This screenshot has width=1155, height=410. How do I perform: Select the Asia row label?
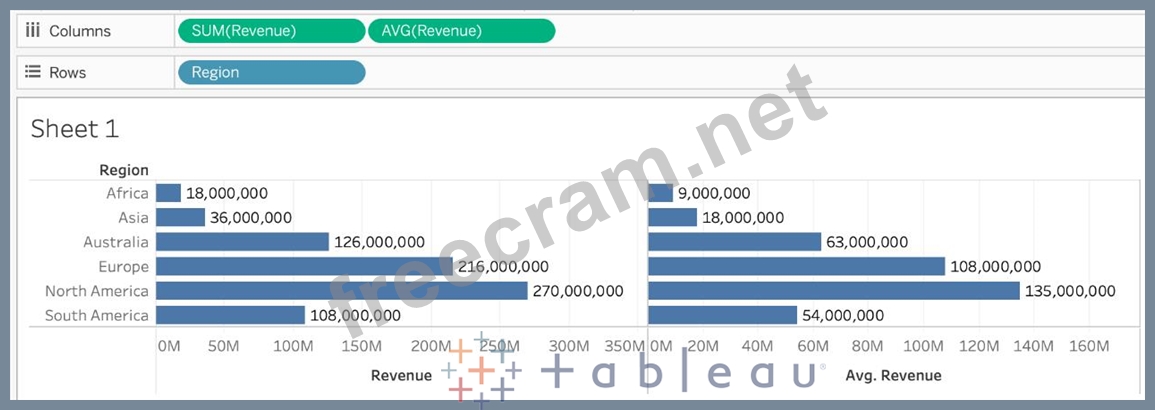point(133,217)
